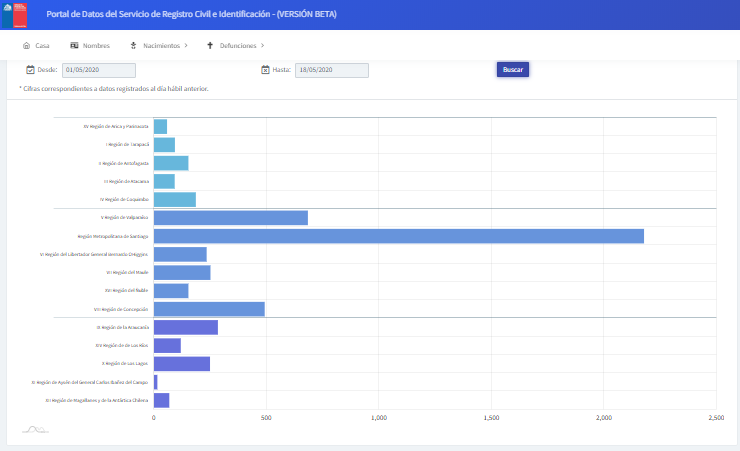This screenshot has height=451, width=740.
Task: Expand the Defunciones submenu chevron
Action: 262,45
